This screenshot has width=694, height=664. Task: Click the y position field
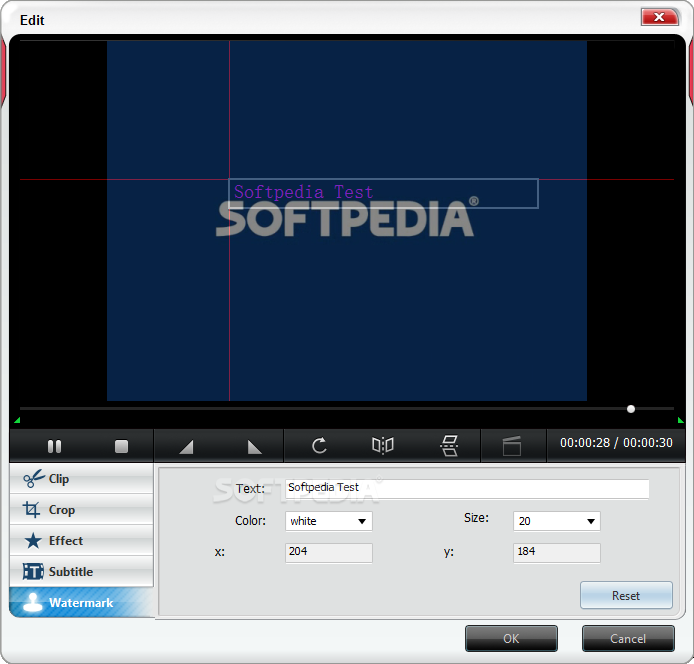(x=557, y=553)
